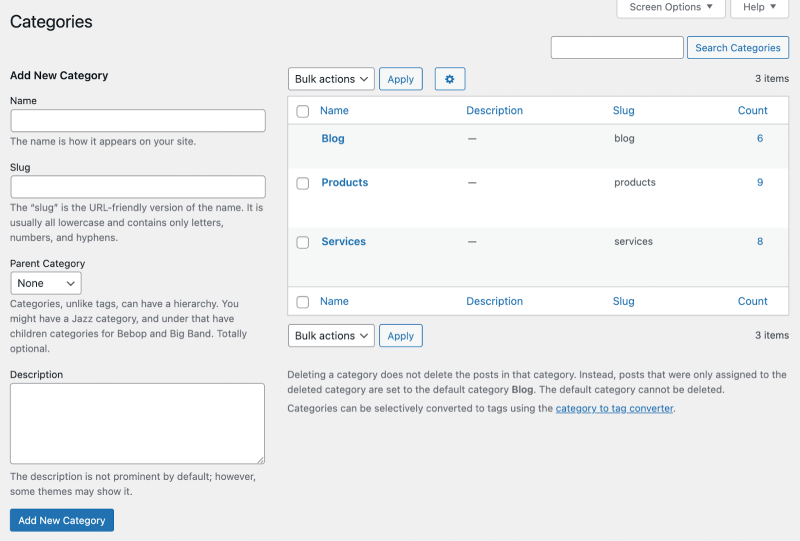Open the bottom Bulk actions dropdown
Image resolution: width=800 pixels, height=541 pixels.
click(331, 336)
